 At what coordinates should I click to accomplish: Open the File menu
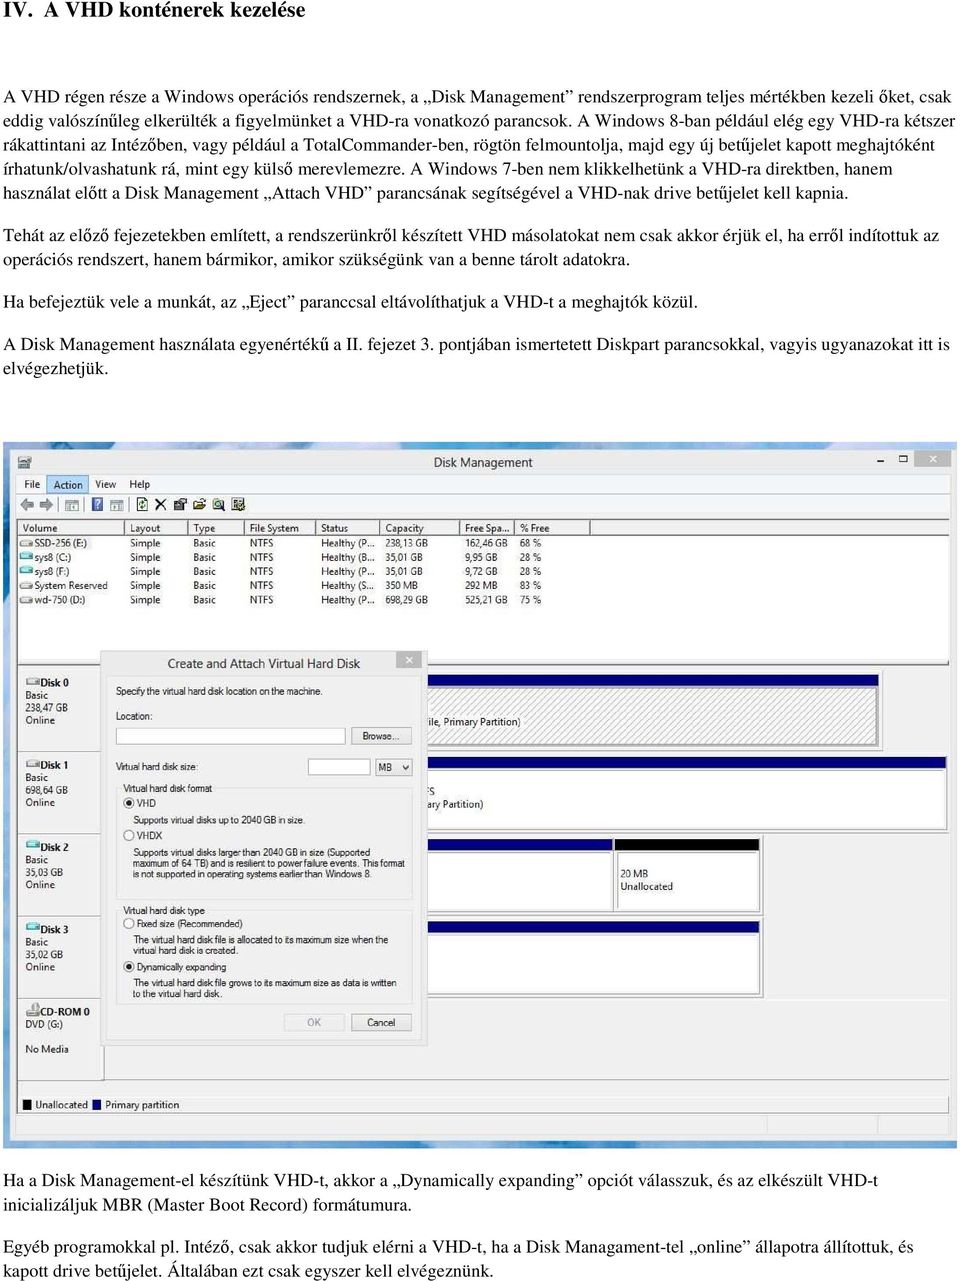(32, 484)
